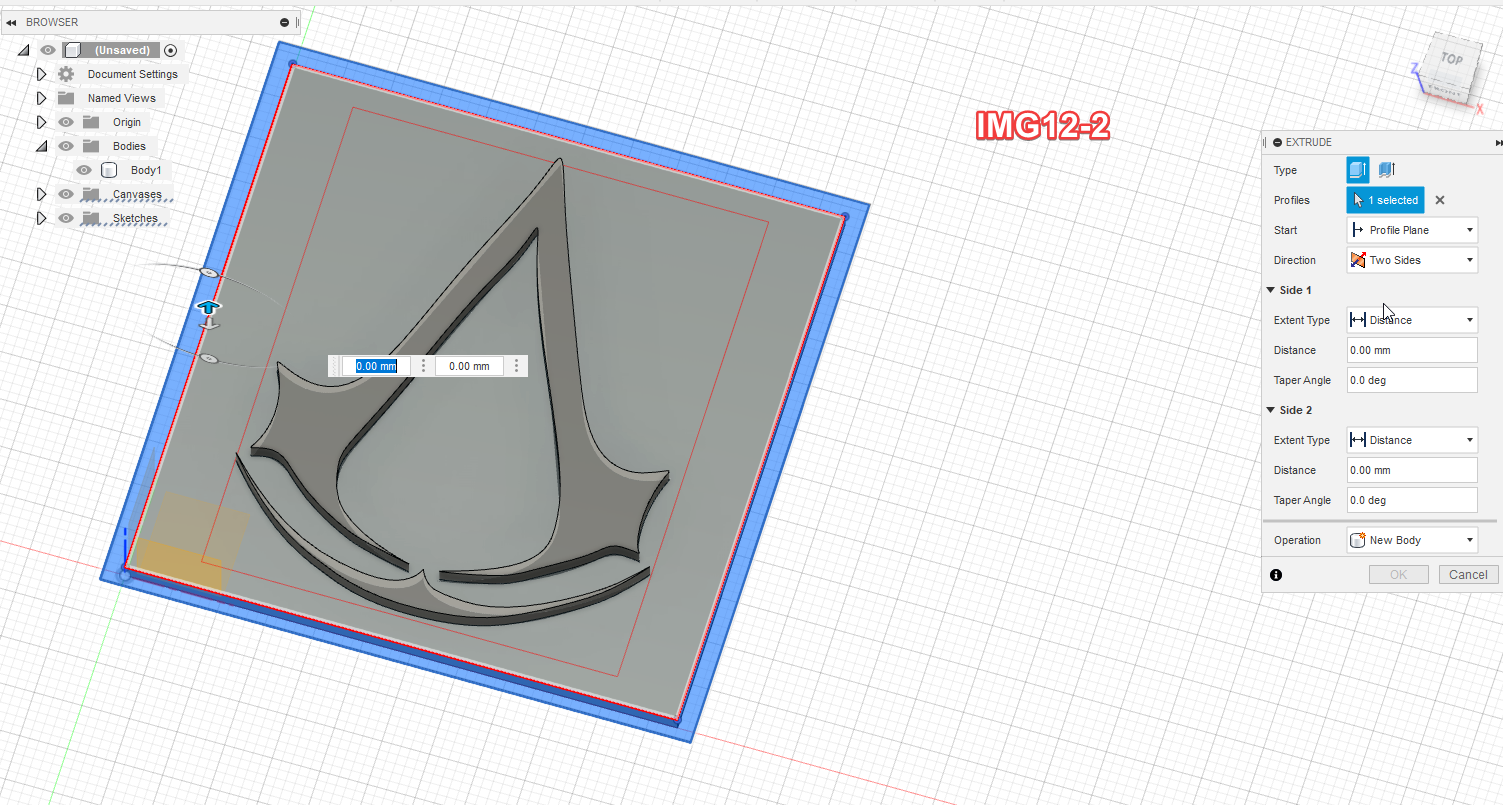This screenshot has height=805, width=1503.
Task: Select Sketches in the browser tree
Action: (x=135, y=218)
